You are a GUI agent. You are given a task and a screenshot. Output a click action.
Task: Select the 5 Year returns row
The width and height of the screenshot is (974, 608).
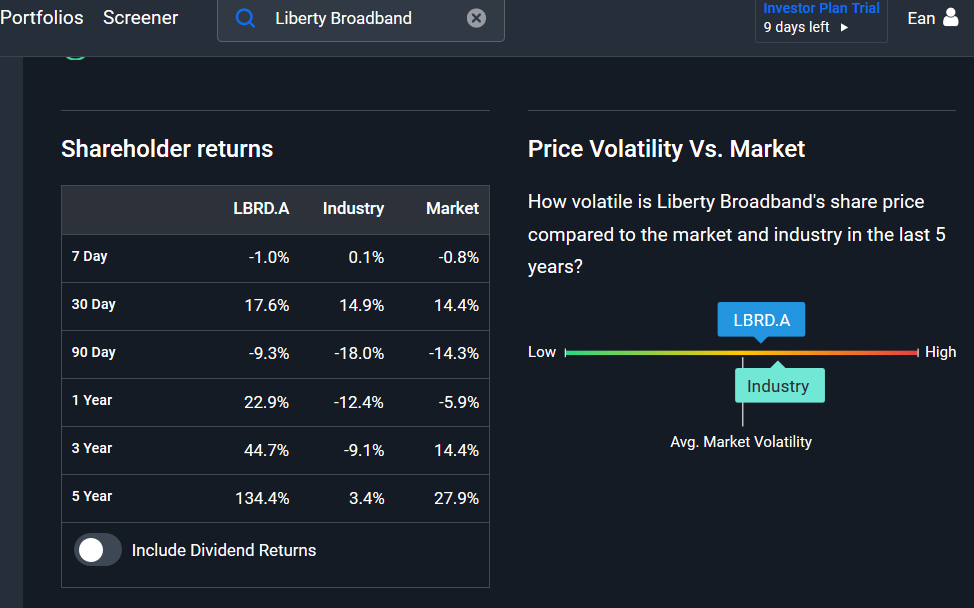pyautogui.click(x=275, y=498)
